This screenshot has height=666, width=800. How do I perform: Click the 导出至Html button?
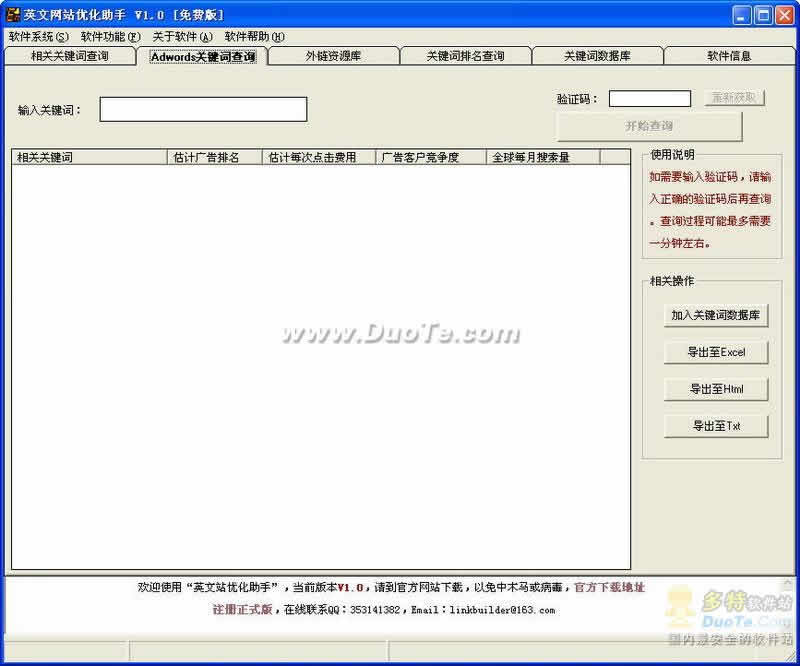click(716, 389)
